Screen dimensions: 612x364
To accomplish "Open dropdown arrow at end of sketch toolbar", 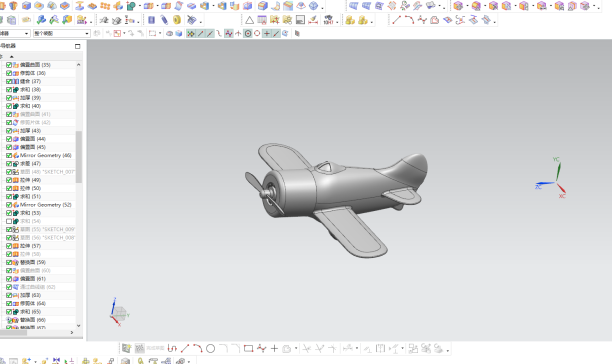I will tap(447, 350).
